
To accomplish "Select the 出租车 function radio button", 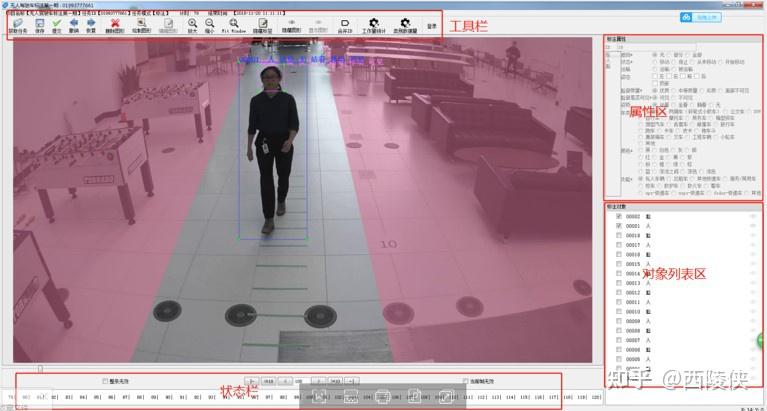I will pyautogui.click(x=669, y=179).
